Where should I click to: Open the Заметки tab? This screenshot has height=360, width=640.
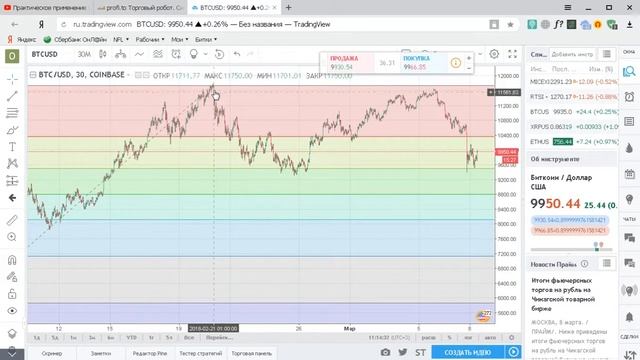(101, 353)
